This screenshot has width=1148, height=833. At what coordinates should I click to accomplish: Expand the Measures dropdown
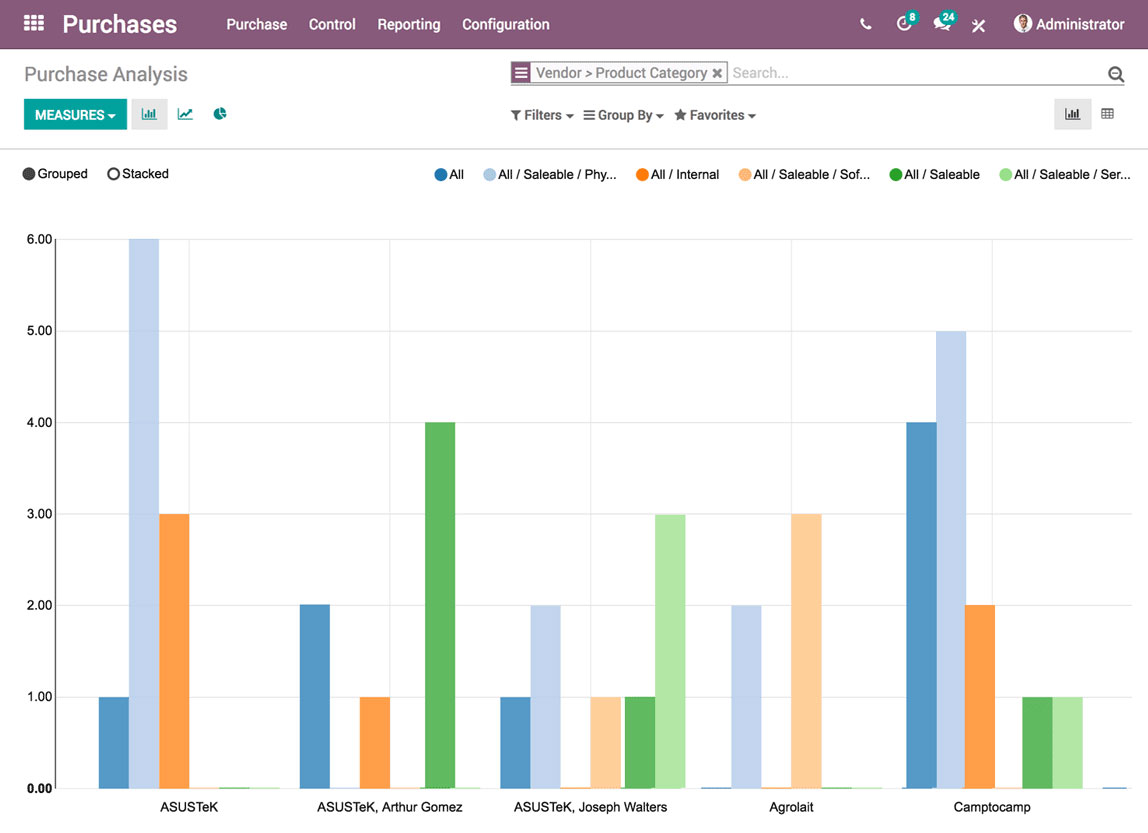75,115
